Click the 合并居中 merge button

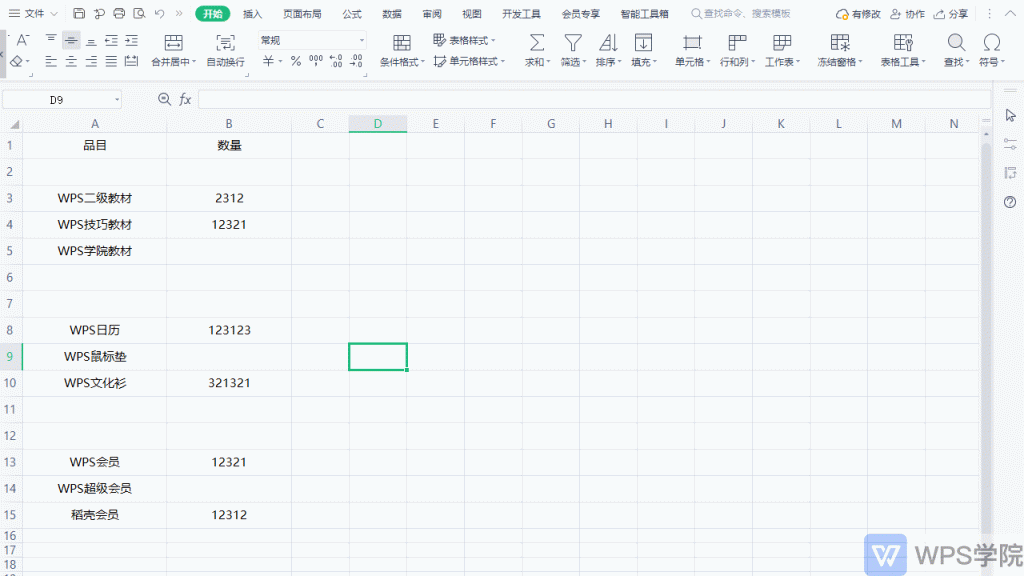click(174, 50)
